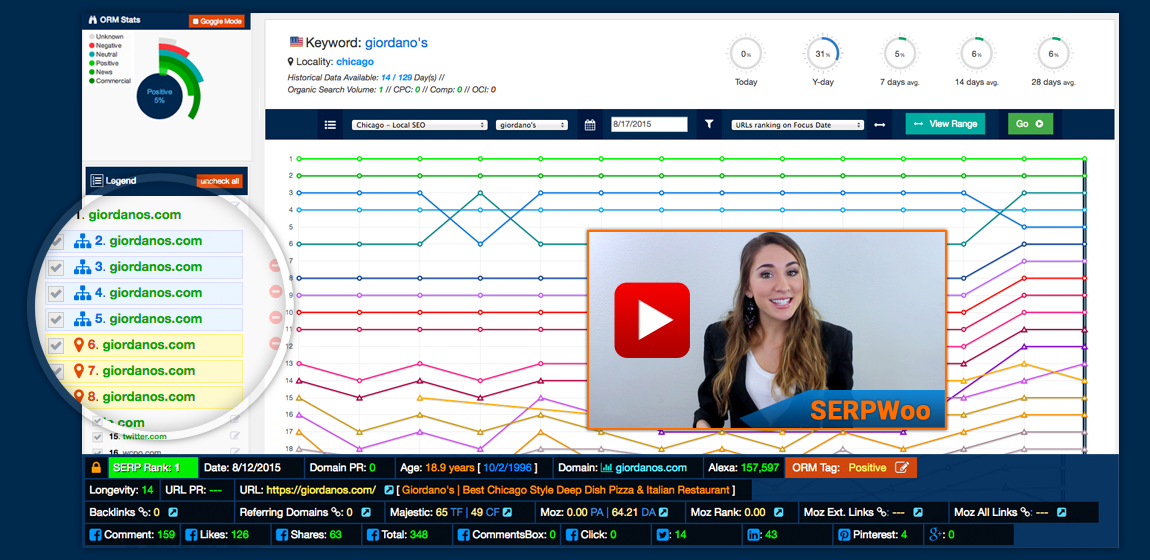Click the Google Plus icon showing 0
The height and width of the screenshot is (560, 1150).
point(935,535)
